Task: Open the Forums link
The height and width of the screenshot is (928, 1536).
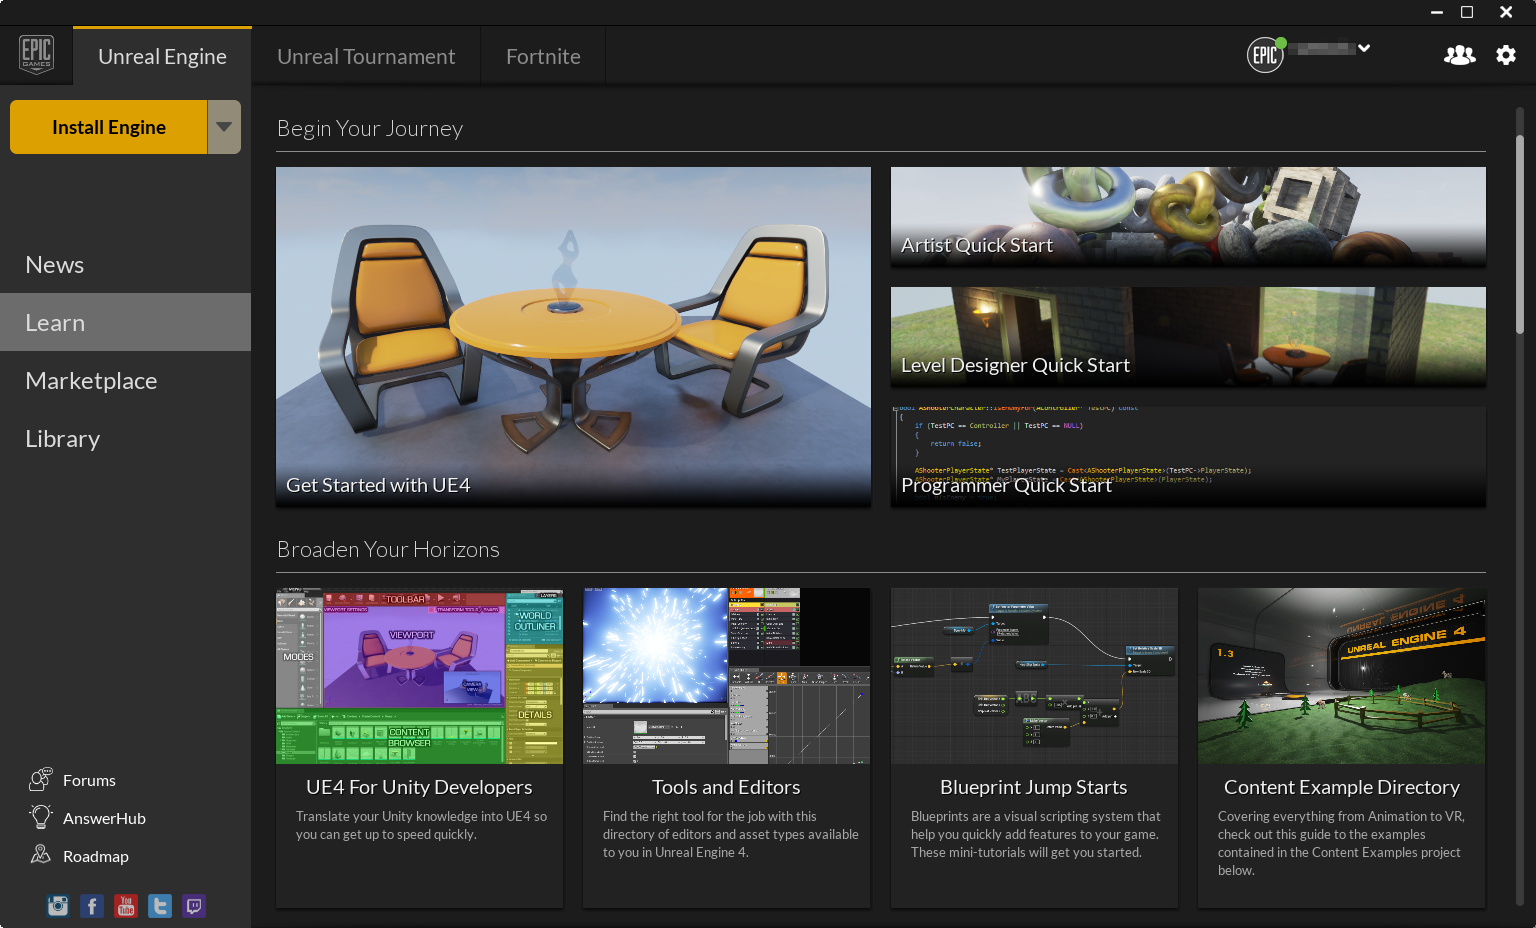Action: pos(89,780)
